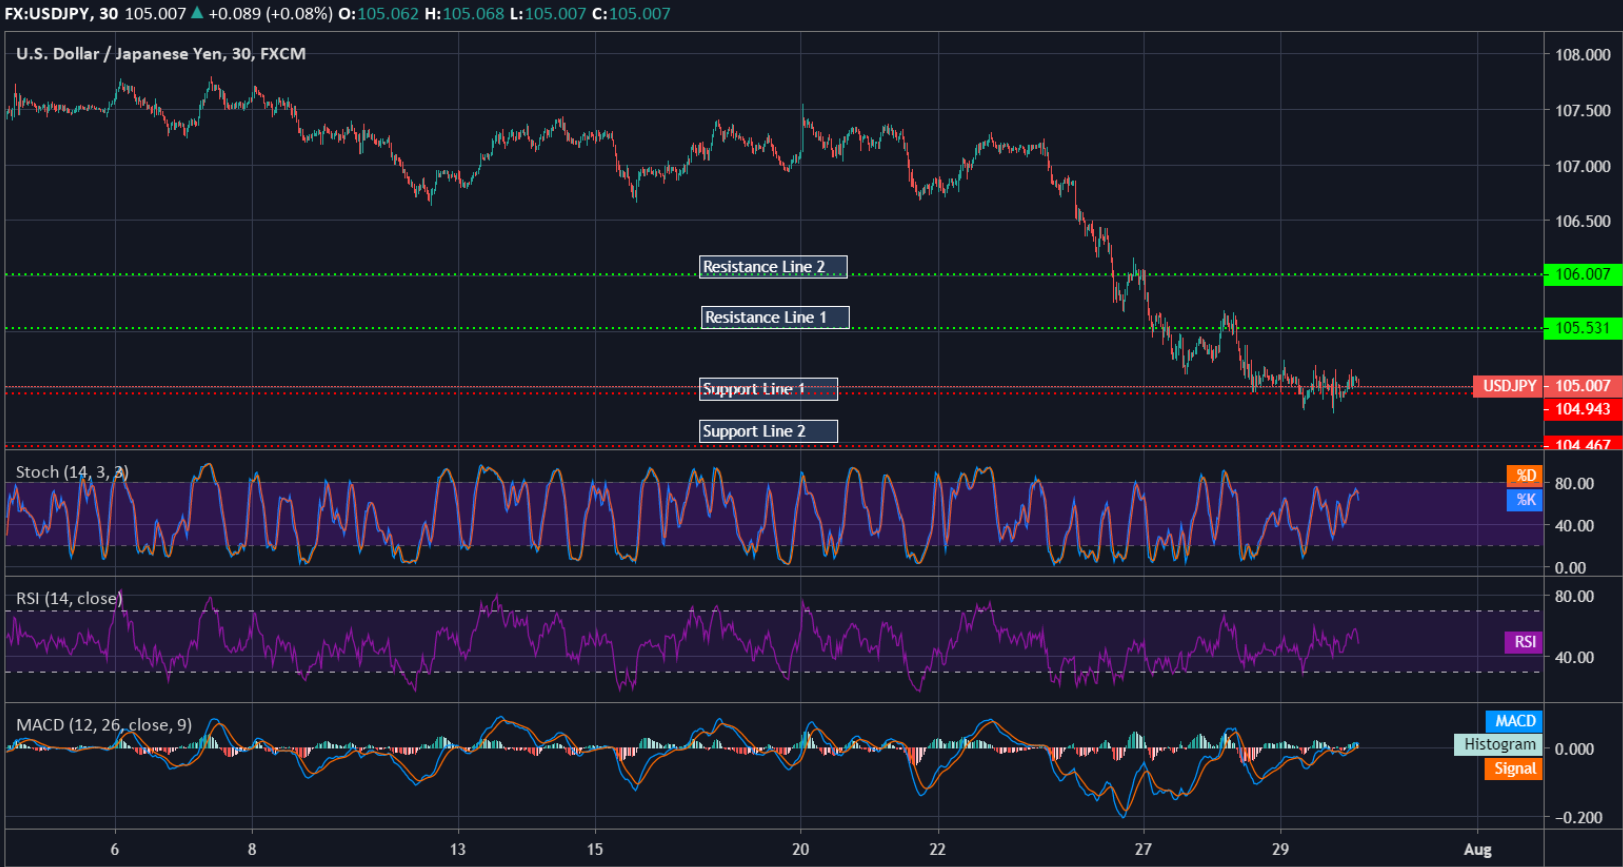Click the price change +0.089 (+0.08%)

click(270, 14)
